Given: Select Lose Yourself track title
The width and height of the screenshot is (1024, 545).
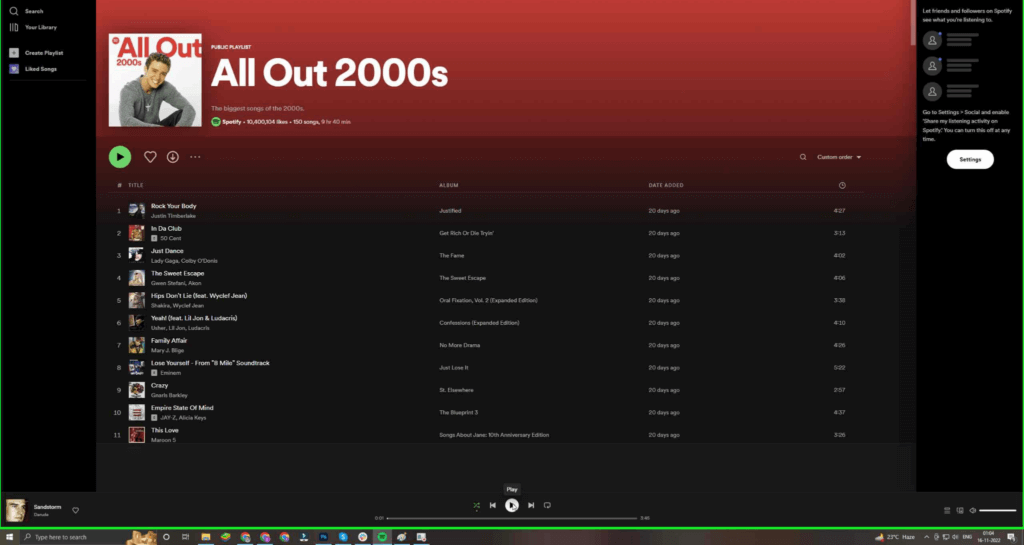Looking at the screenshot, I should 210,363.
